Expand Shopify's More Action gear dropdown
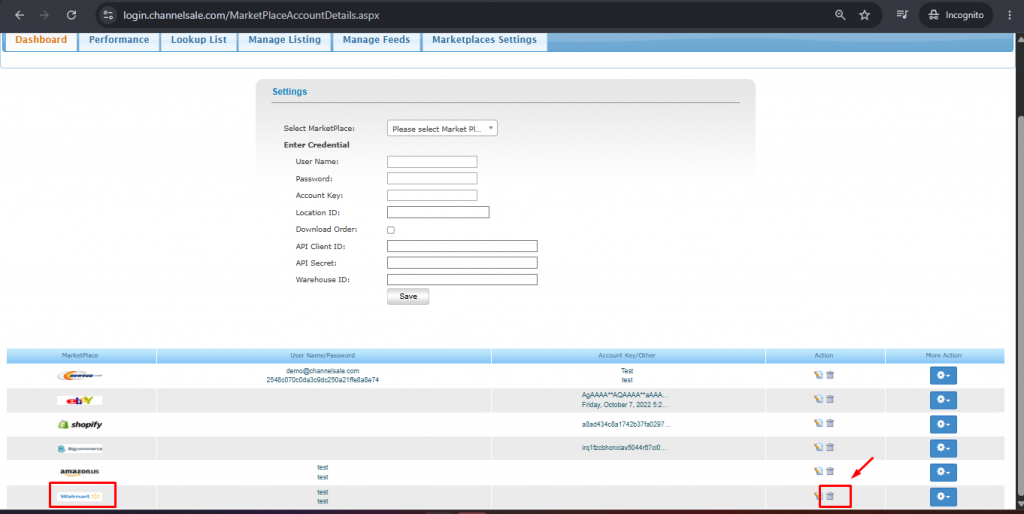This screenshot has height=514, width=1024. (x=943, y=424)
